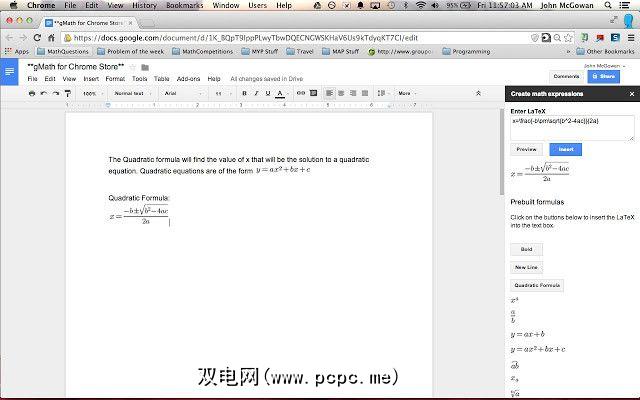The image size is (640, 400).
Task: Click the Wi-Fi status icon
Action: tap(420, 5)
